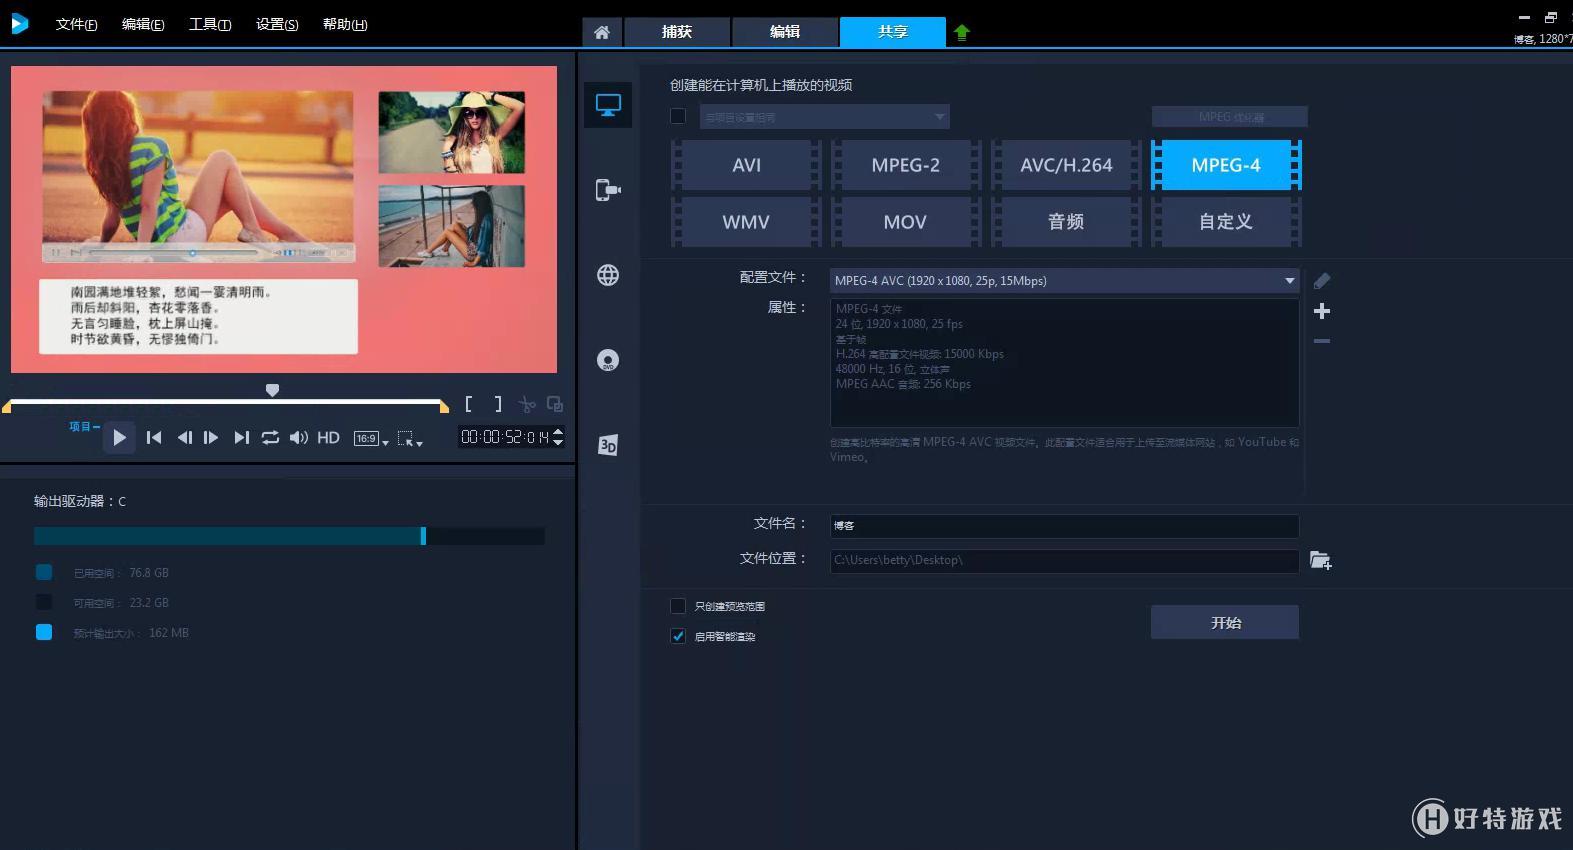Select the Computer output category icon

[608, 105]
